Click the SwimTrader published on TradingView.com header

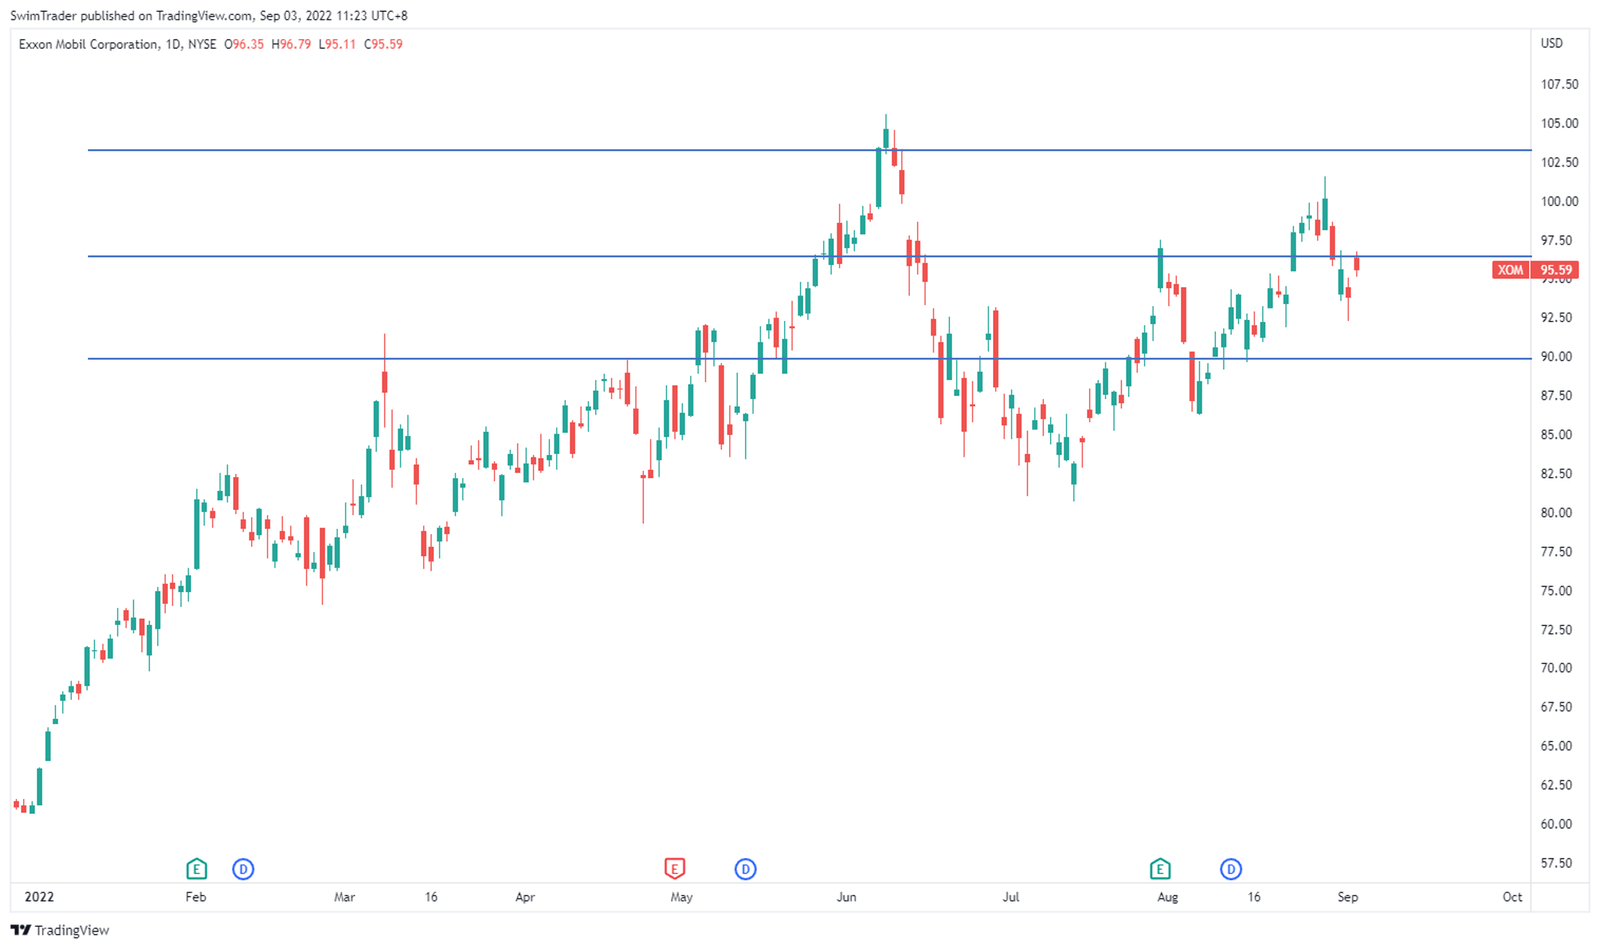209,16
